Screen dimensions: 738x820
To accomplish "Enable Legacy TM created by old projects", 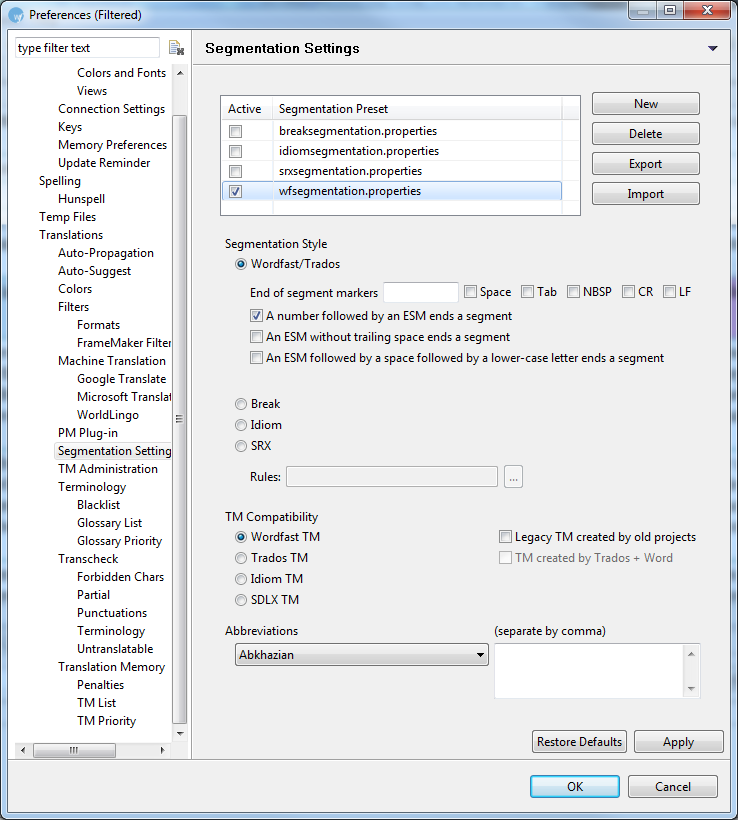I will click(506, 537).
